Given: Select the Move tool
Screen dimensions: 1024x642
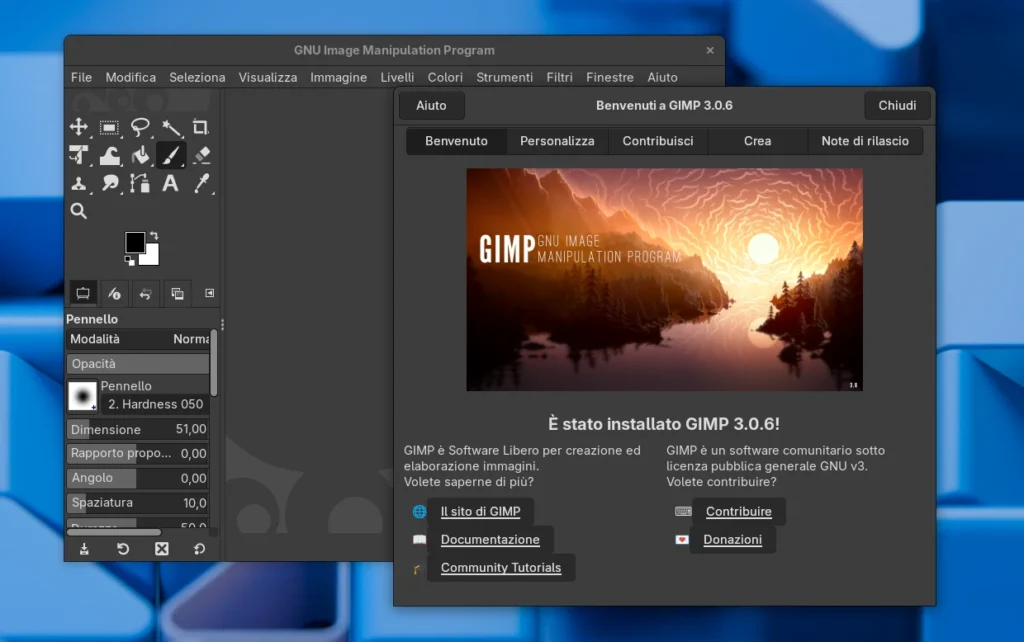Looking at the screenshot, I should [x=78, y=127].
